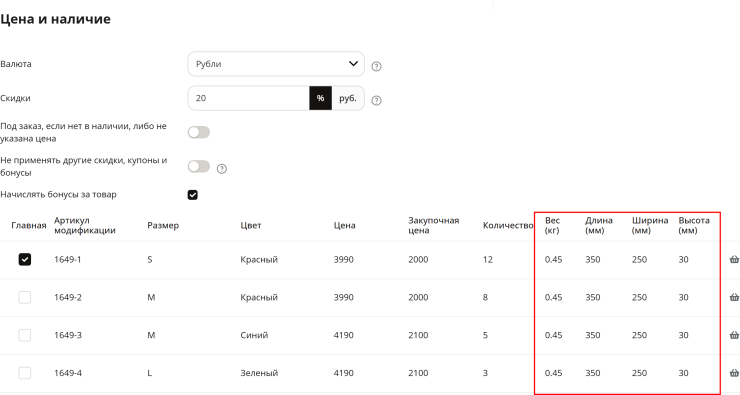Screen dimensions: 740x395
Task: Click the Закупочная цена column header
Action: point(434,226)
